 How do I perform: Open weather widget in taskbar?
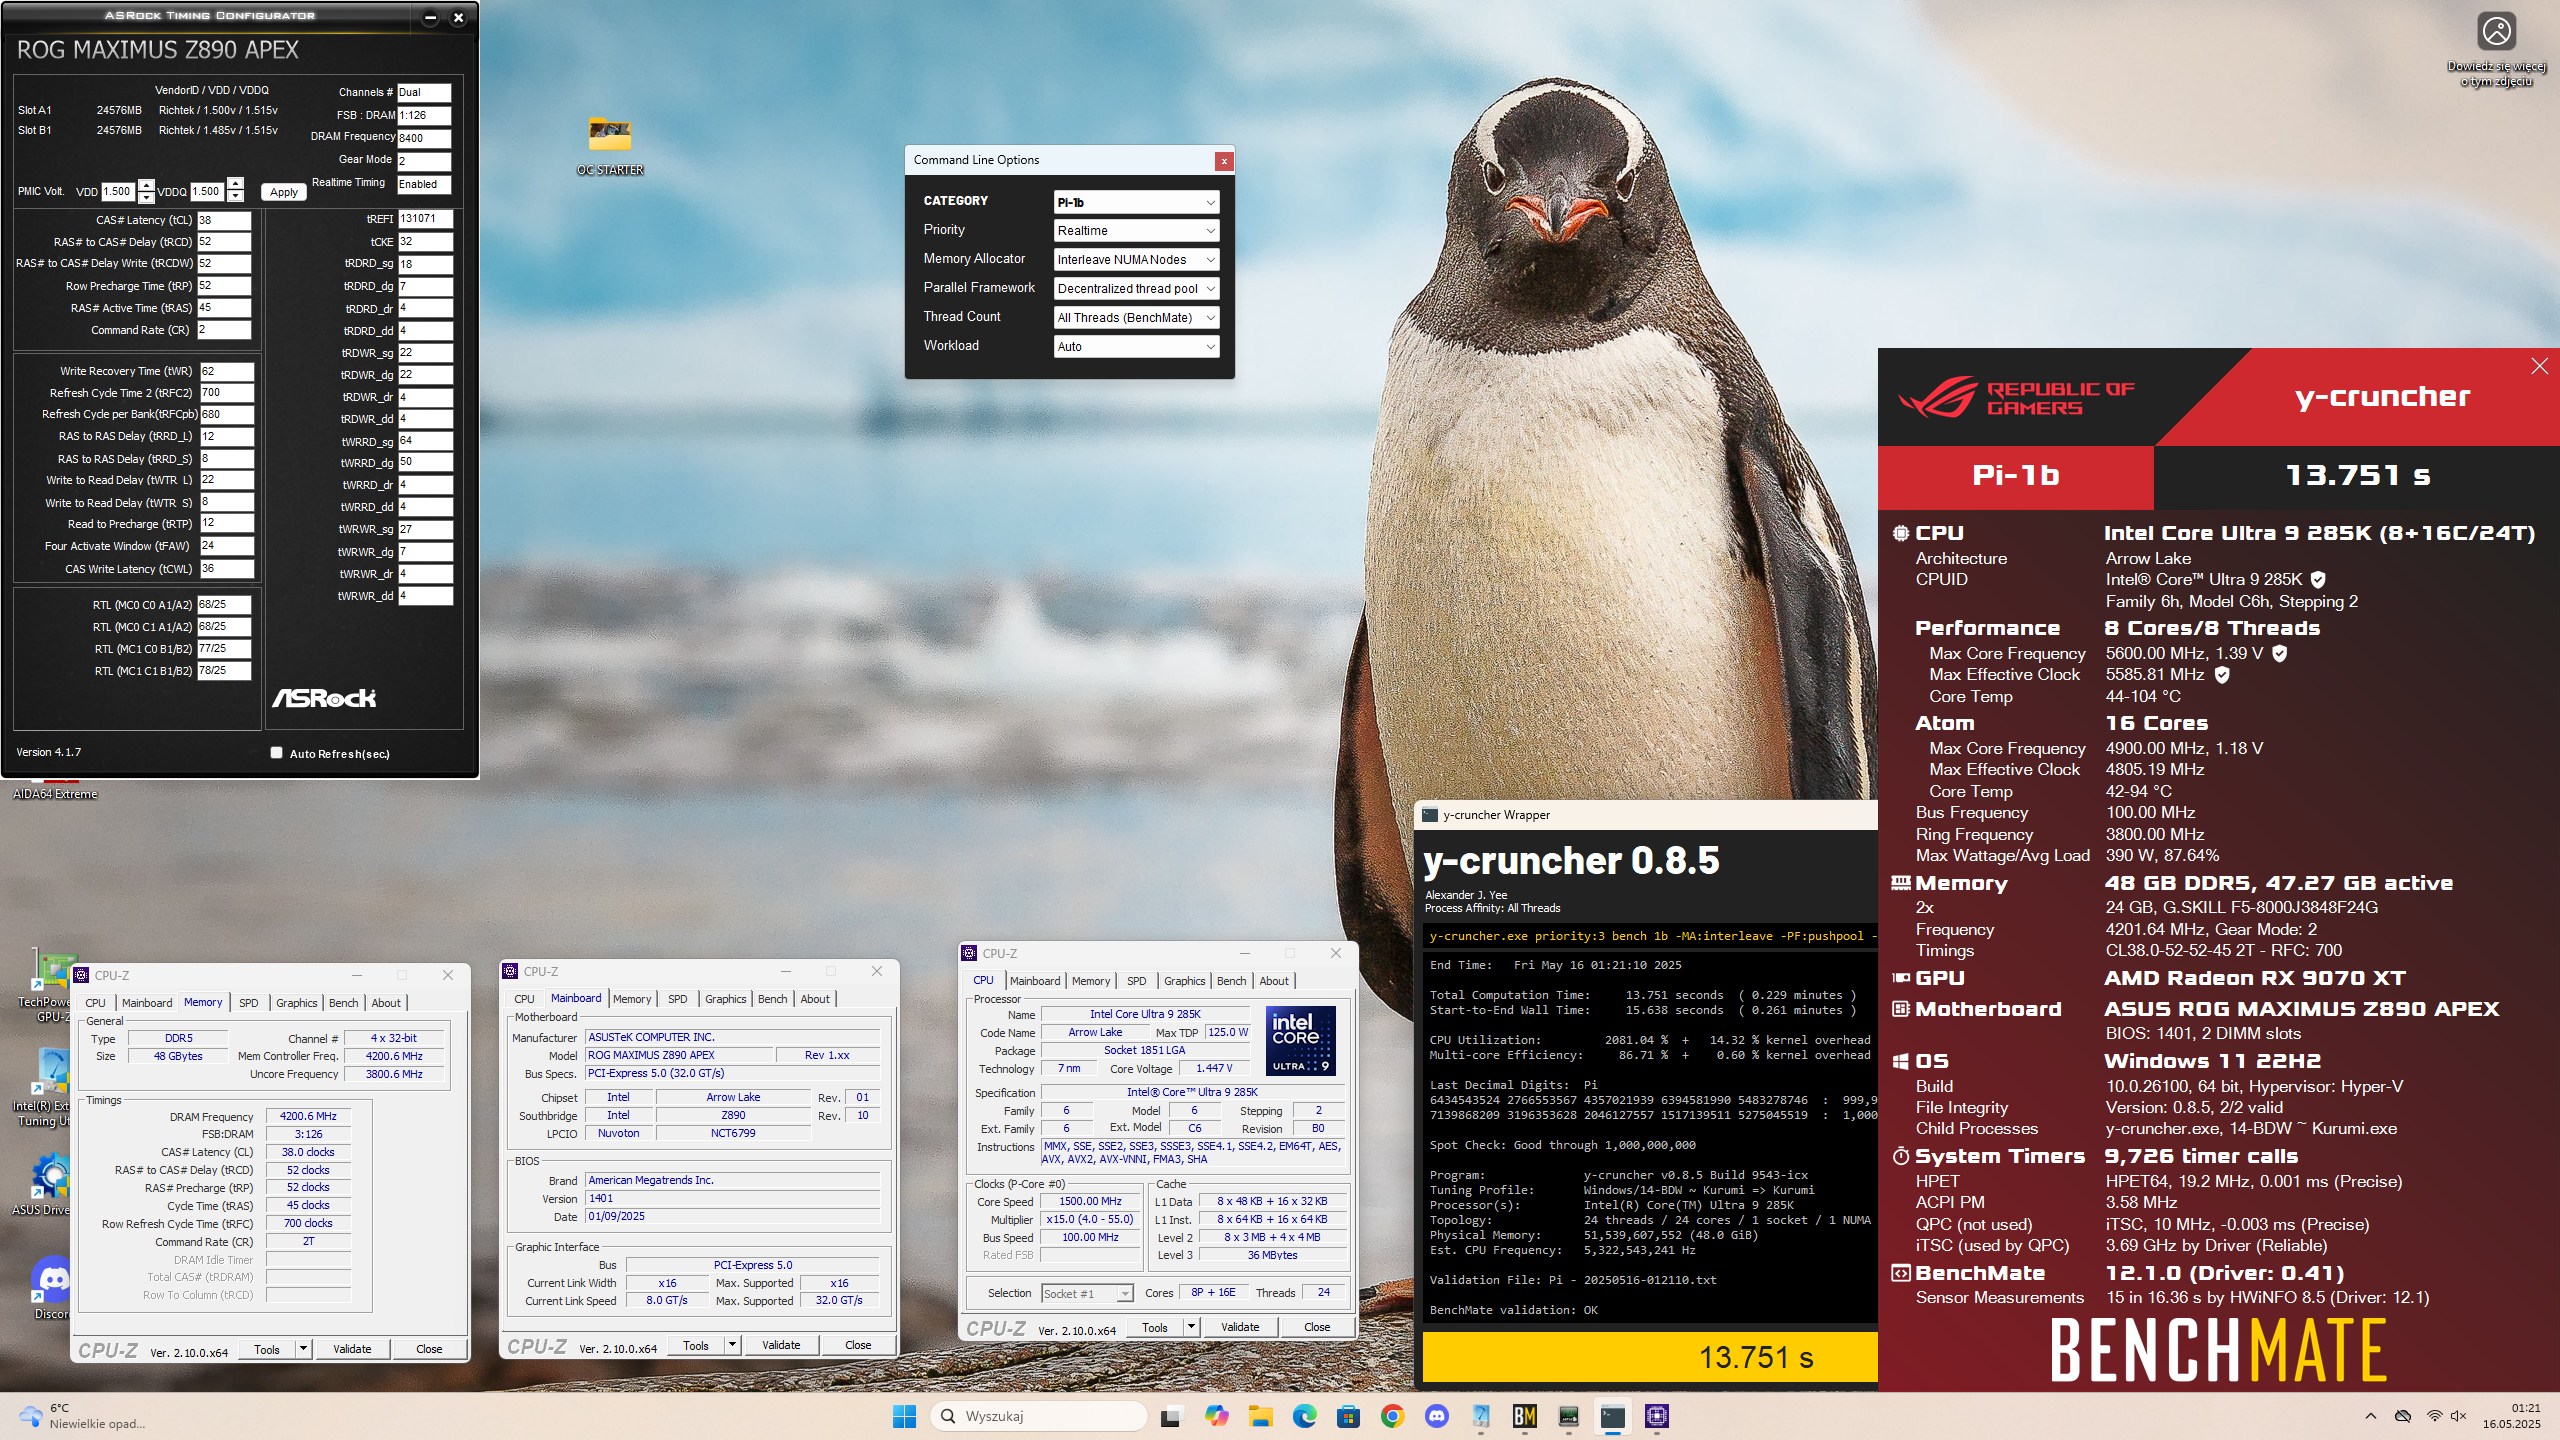(x=82, y=1416)
